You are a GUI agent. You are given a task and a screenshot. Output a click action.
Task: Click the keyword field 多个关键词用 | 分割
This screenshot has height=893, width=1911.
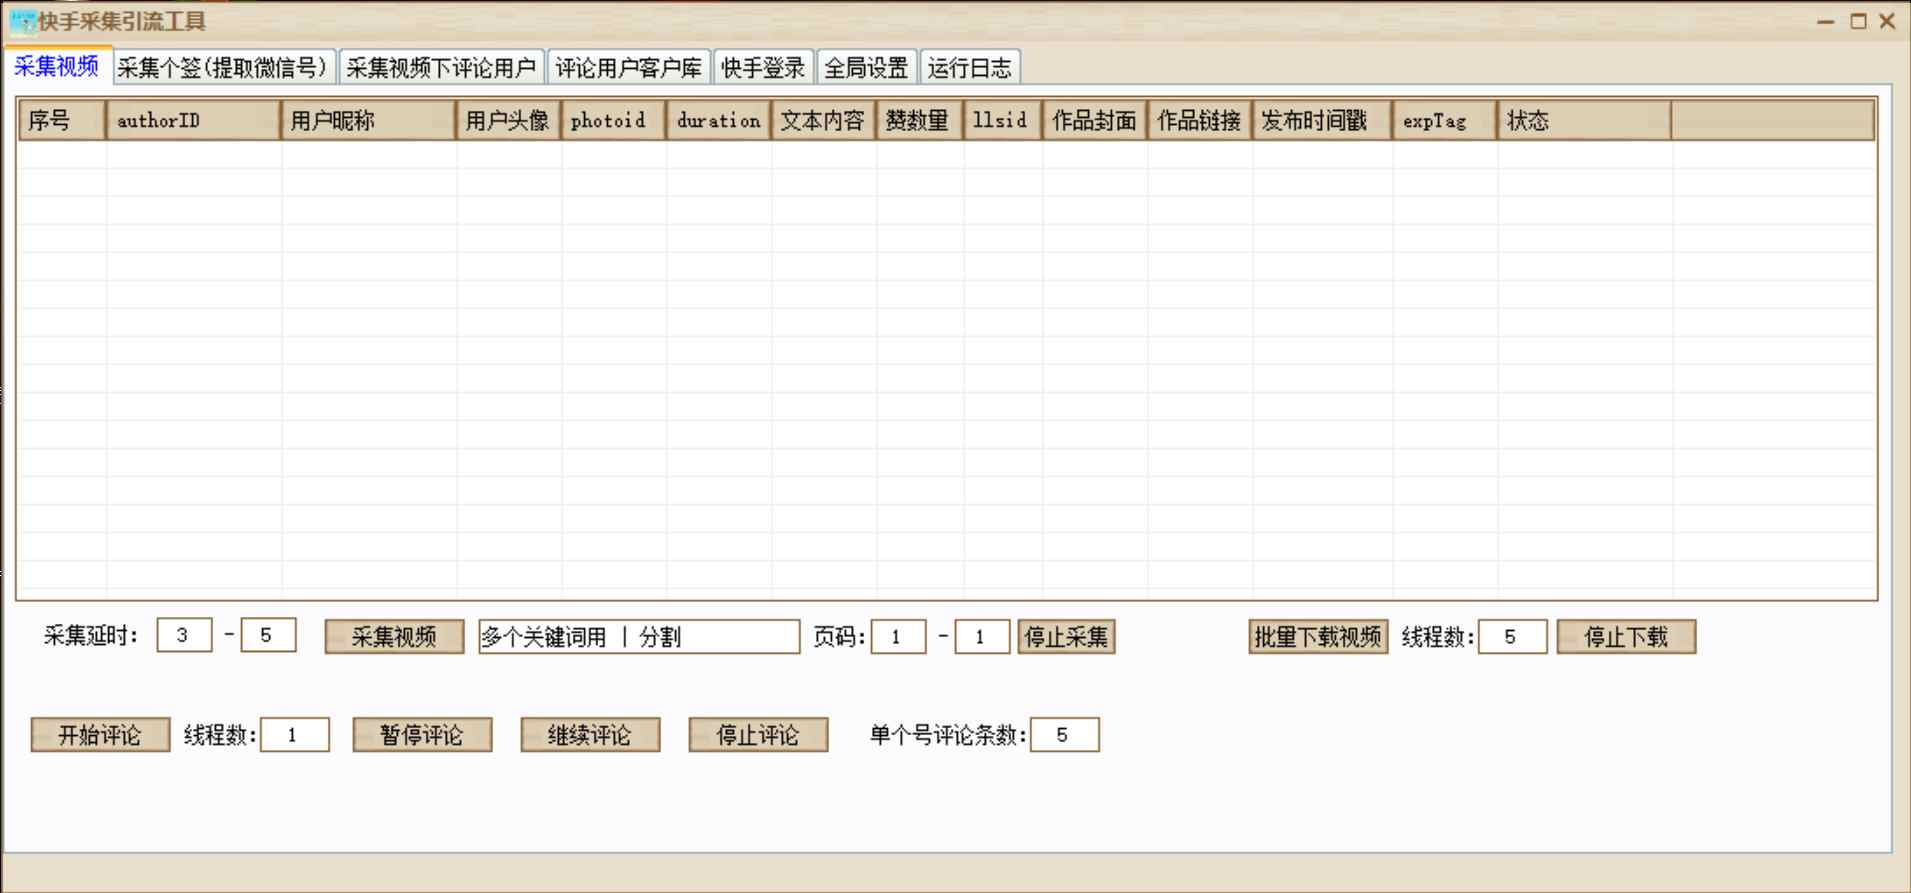639,637
